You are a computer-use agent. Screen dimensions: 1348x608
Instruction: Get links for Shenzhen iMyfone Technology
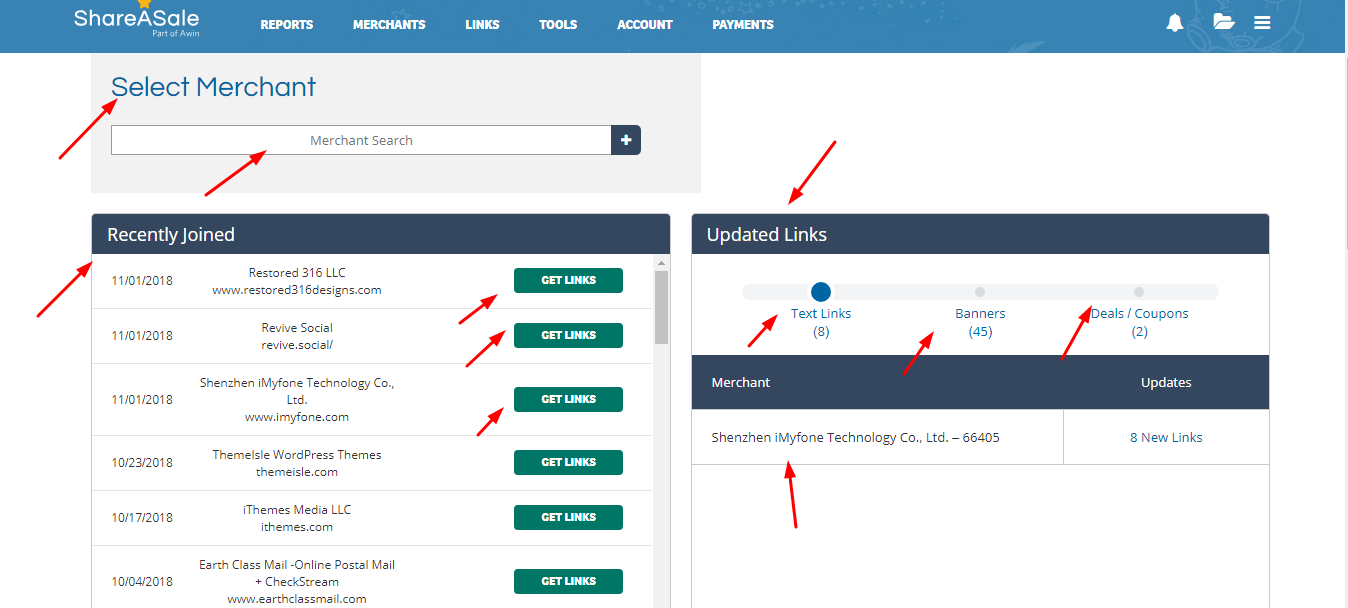[x=568, y=399]
